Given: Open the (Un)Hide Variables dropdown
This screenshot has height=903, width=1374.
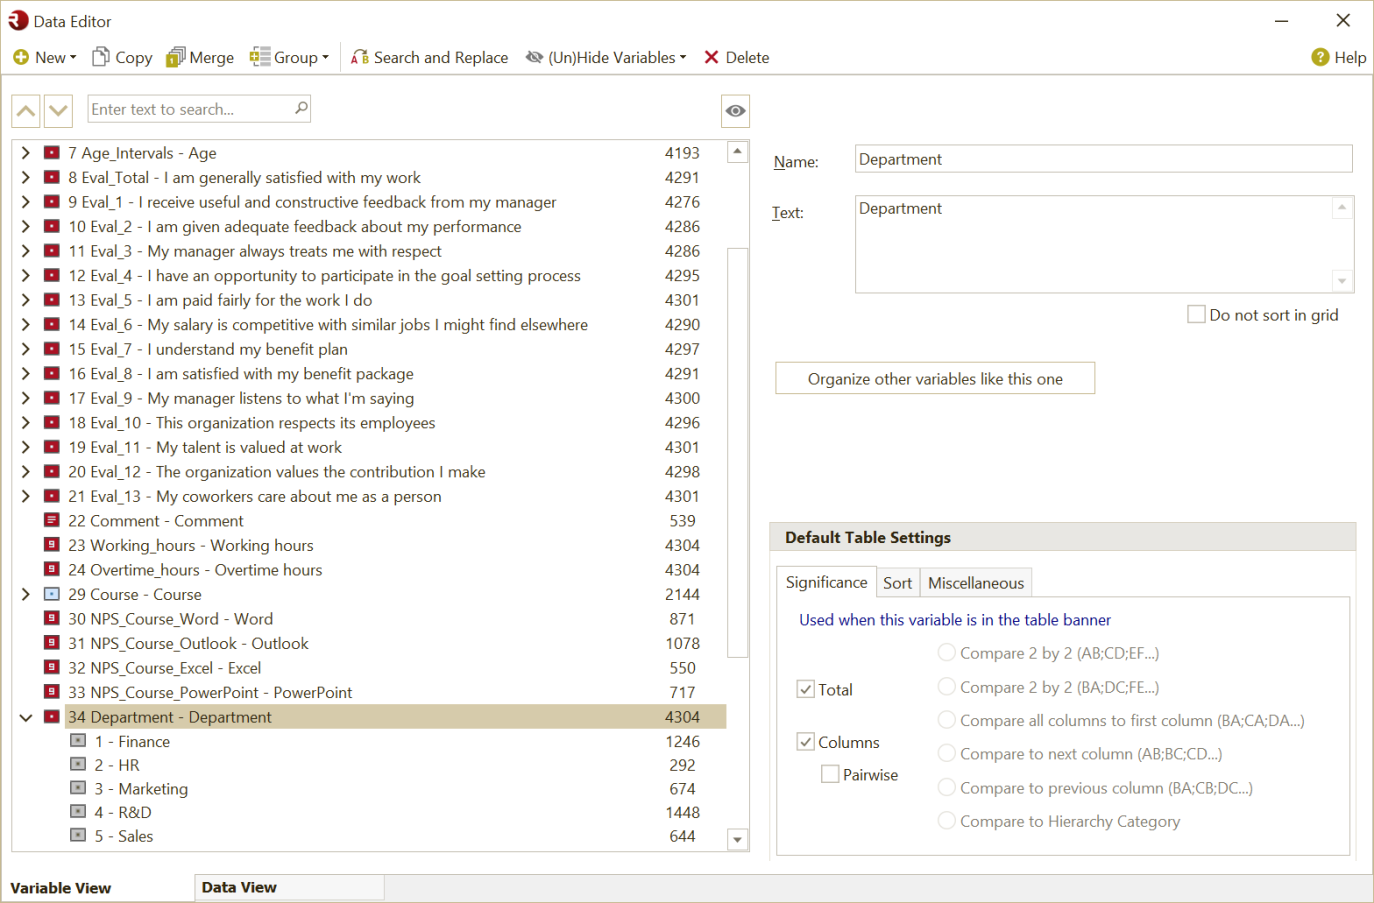Looking at the screenshot, I should coord(606,57).
